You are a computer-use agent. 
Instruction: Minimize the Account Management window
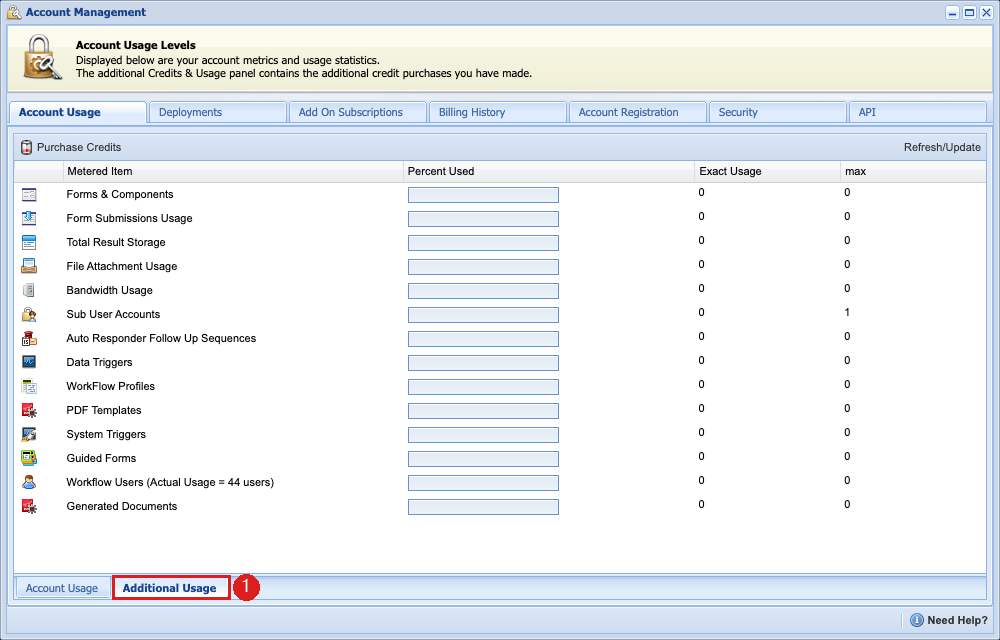[x=952, y=13]
